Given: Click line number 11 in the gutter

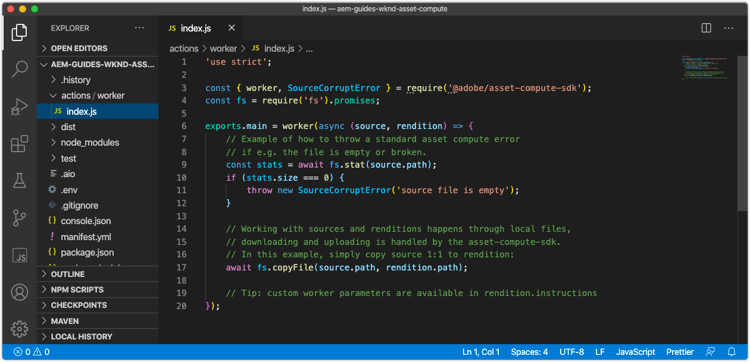Looking at the screenshot, I should tap(182, 190).
